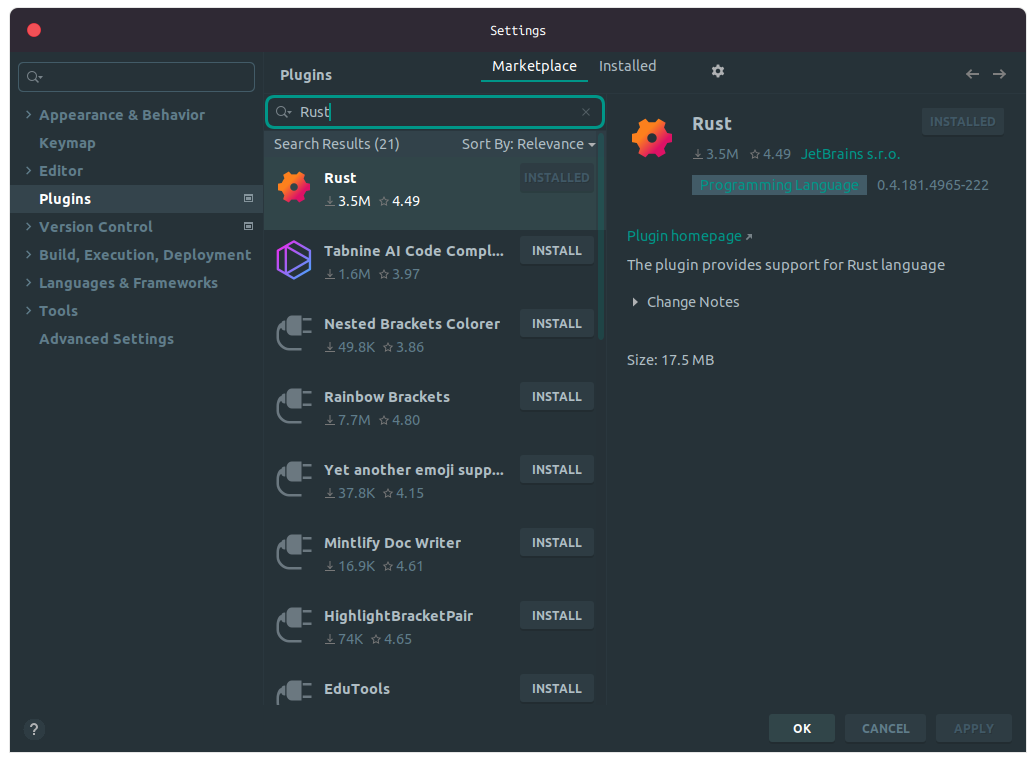Select the Rust plugin name in results
Image resolution: width=1036 pixels, height=762 pixels.
click(340, 178)
